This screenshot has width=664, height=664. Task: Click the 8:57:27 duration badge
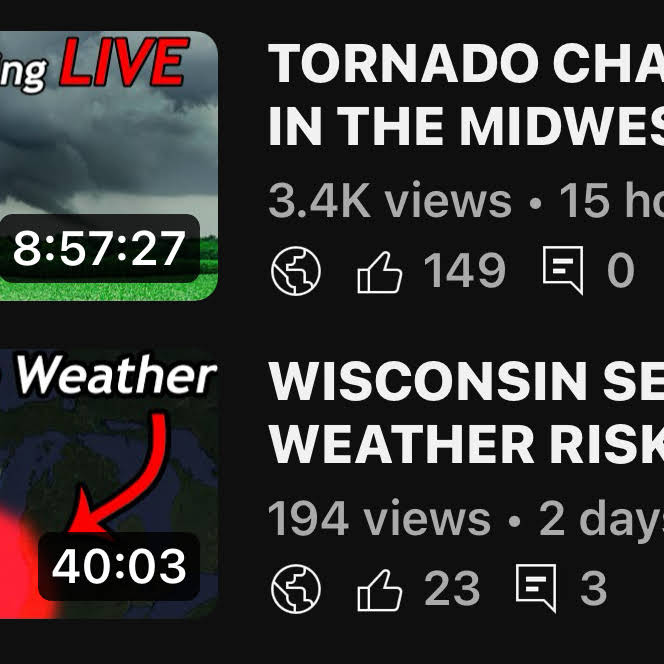pos(99,248)
